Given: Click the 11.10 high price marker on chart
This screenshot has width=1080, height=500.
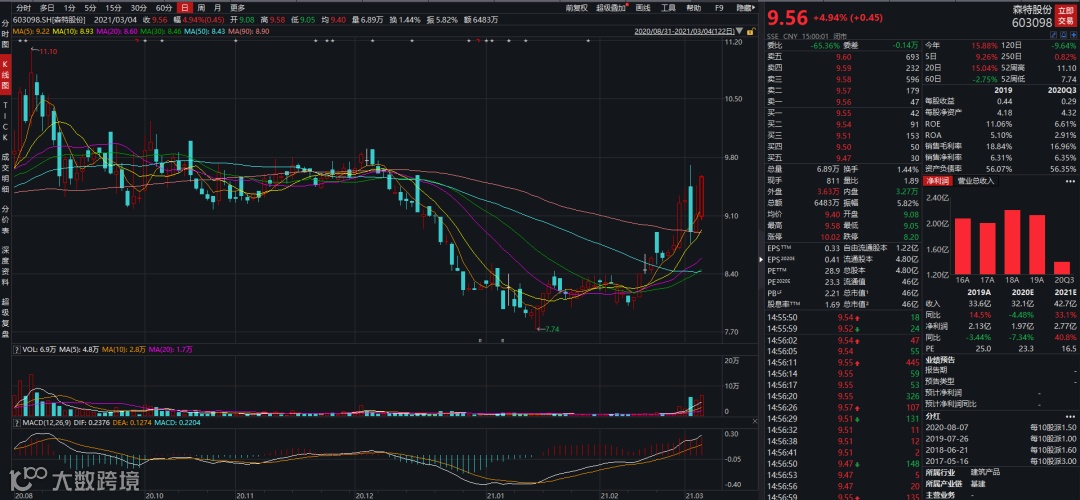Looking at the screenshot, I should (48, 52).
